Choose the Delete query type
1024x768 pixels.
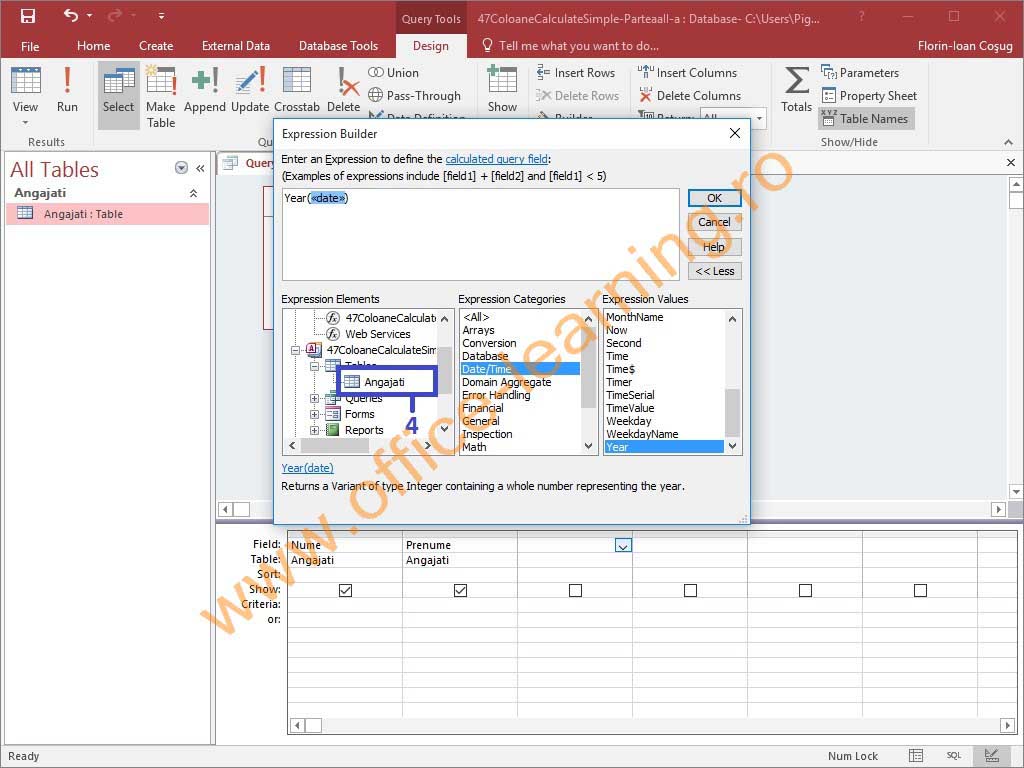pyautogui.click(x=344, y=89)
